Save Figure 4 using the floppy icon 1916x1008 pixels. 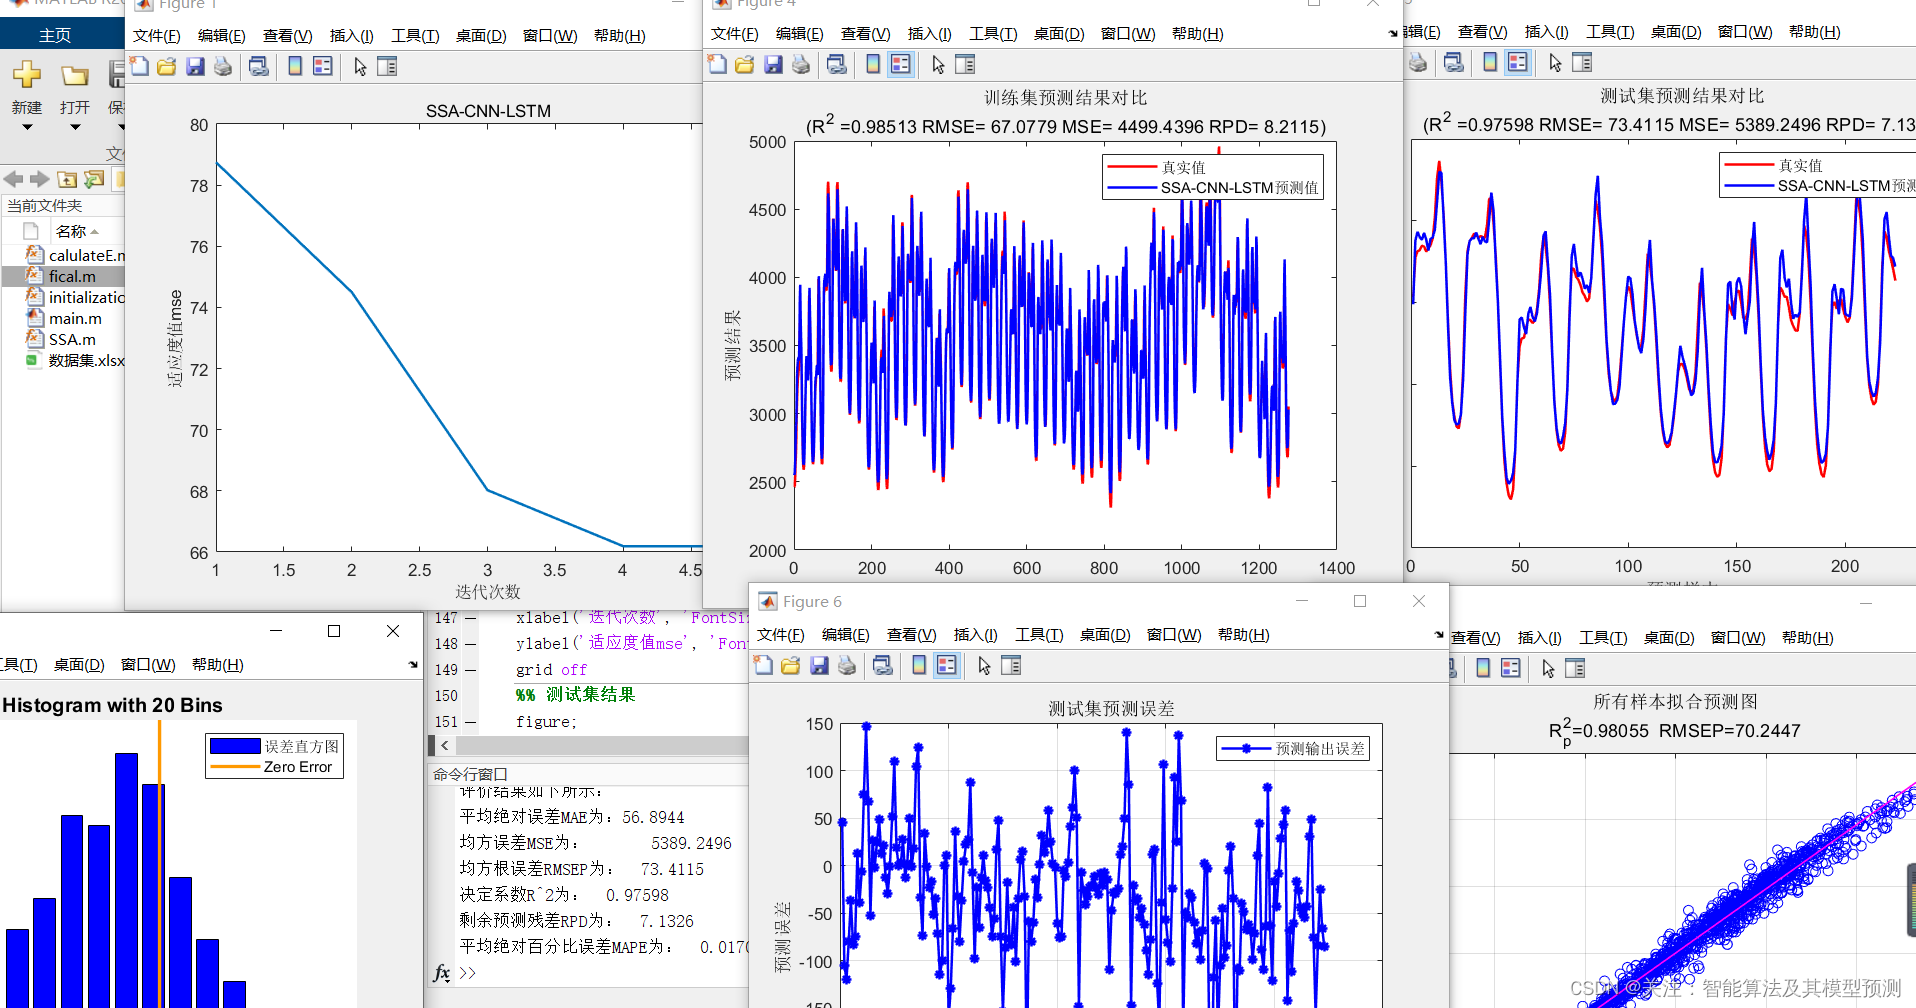773,64
